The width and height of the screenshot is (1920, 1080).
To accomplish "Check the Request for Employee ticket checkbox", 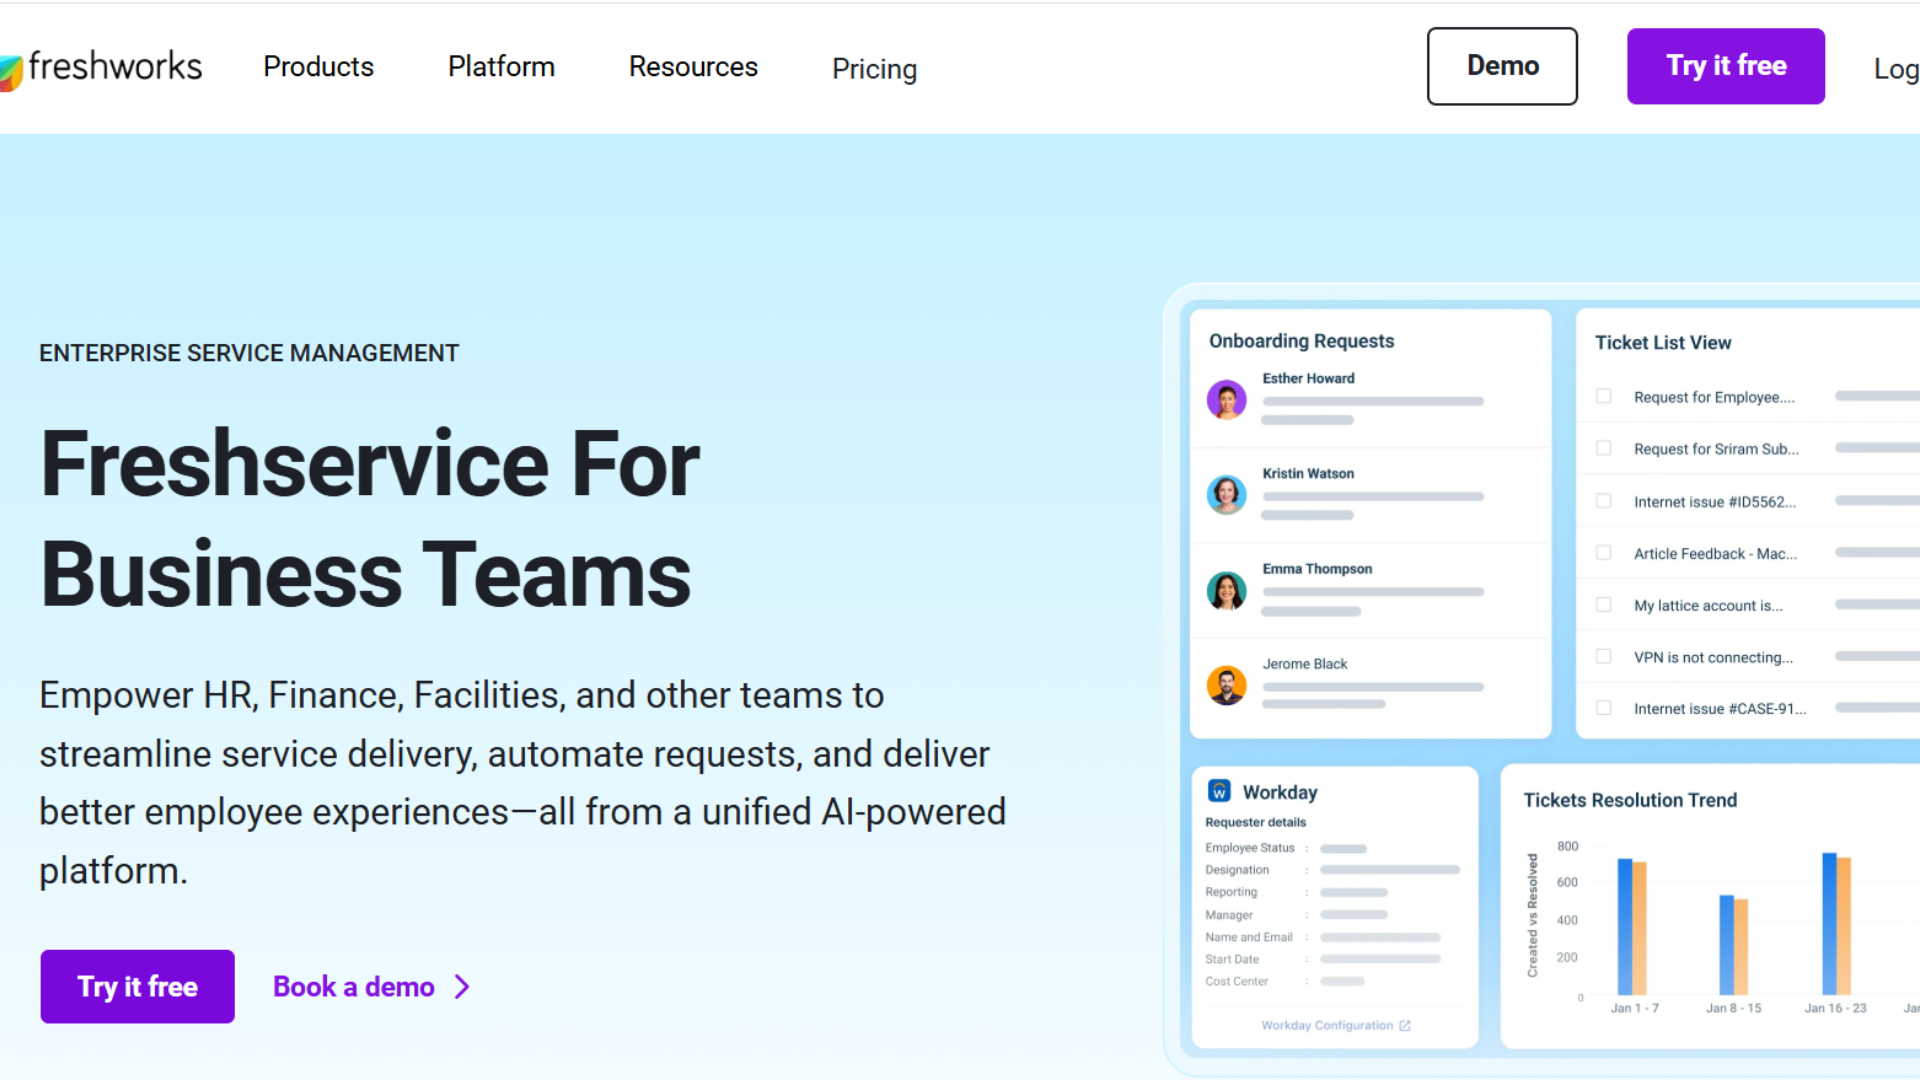I will pos(1604,396).
